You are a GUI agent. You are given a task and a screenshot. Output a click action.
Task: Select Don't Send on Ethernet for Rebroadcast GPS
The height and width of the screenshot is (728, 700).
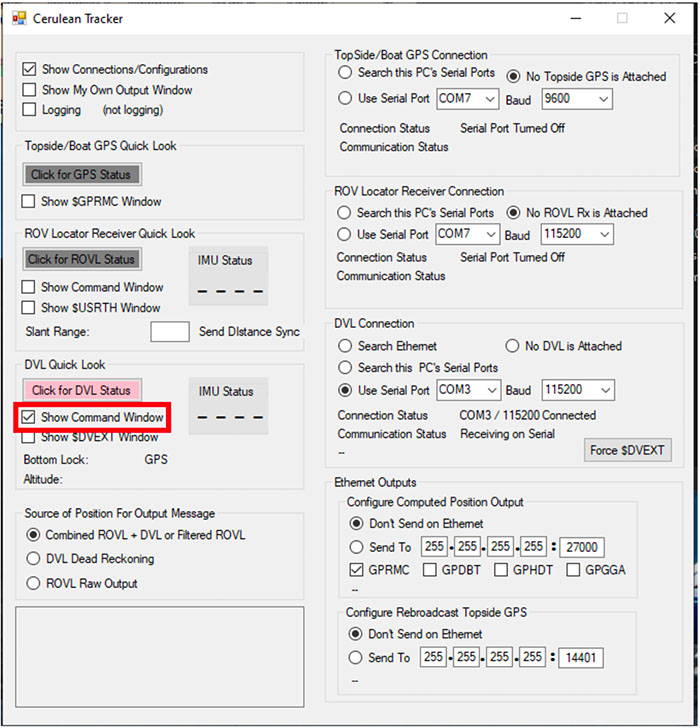point(355,634)
